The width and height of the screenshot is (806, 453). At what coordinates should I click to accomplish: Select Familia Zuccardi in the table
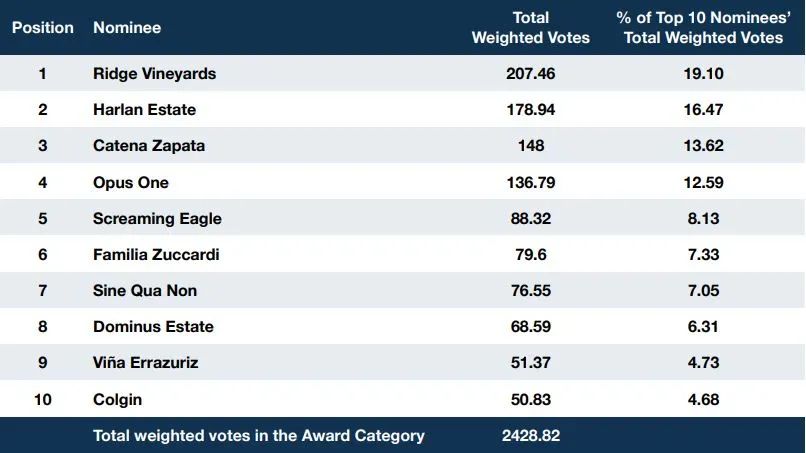click(156, 255)
